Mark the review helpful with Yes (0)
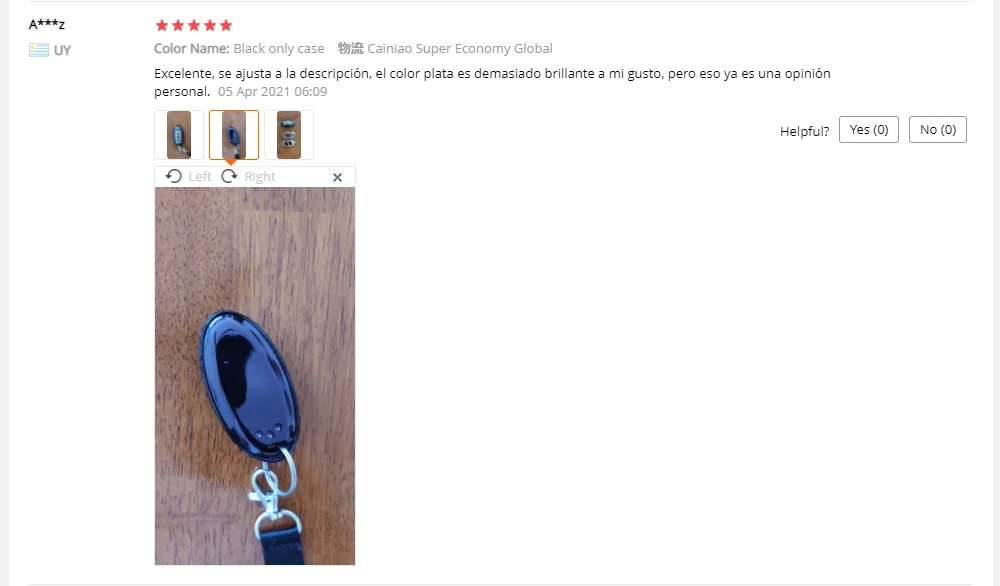Image resolution: width=1000 pixels, height=586 pixels. click(869, 129)
